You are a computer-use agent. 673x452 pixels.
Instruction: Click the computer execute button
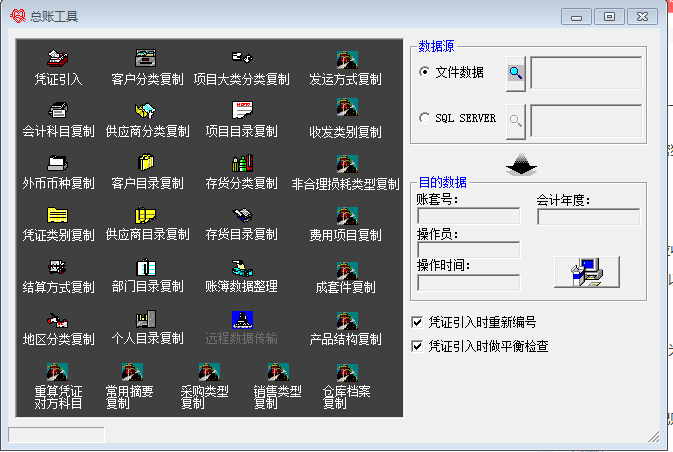[x=587, y=272]
